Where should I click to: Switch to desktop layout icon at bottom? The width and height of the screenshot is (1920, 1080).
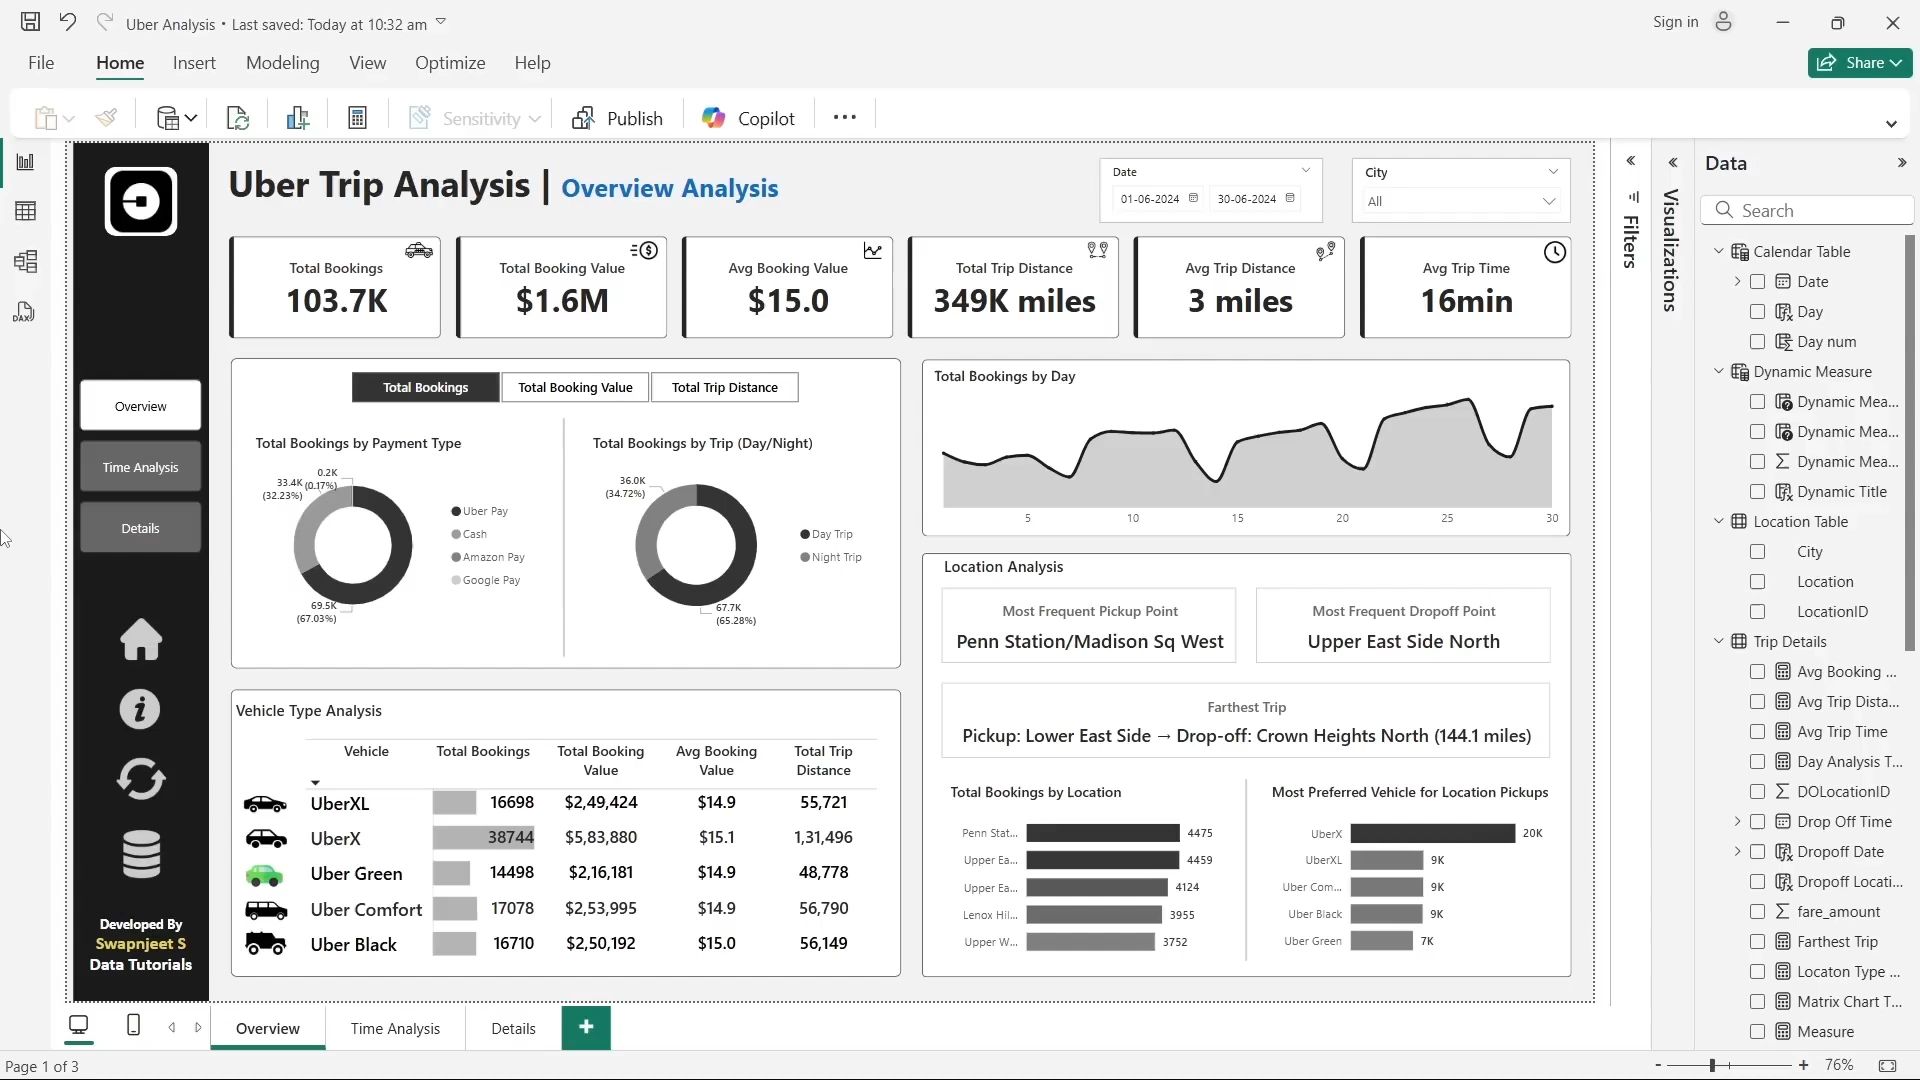(x=78, y=1026)
